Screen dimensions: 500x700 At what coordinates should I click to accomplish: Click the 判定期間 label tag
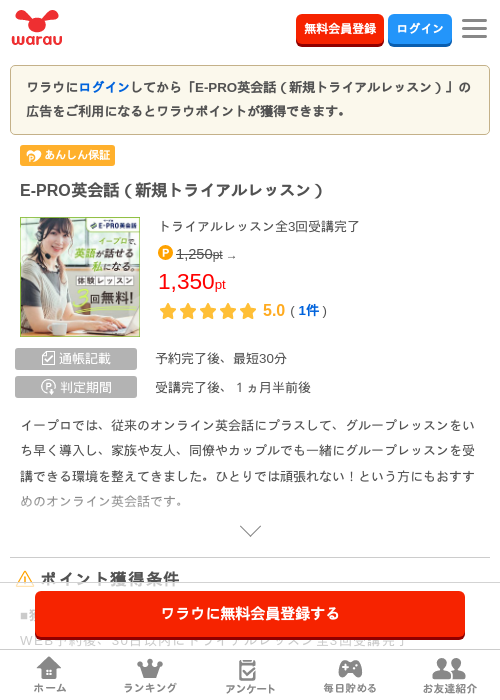pyautogui.click(x=76, y=387)
